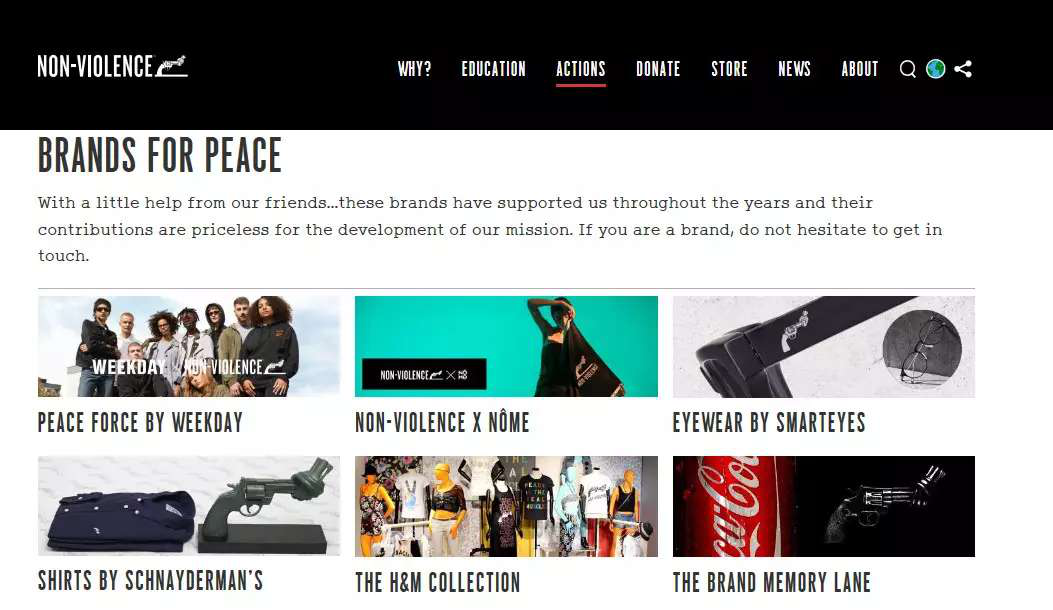This screenshot has height=610, width=1053.
Task: Open the NEWS section
Action: point(794,69)
